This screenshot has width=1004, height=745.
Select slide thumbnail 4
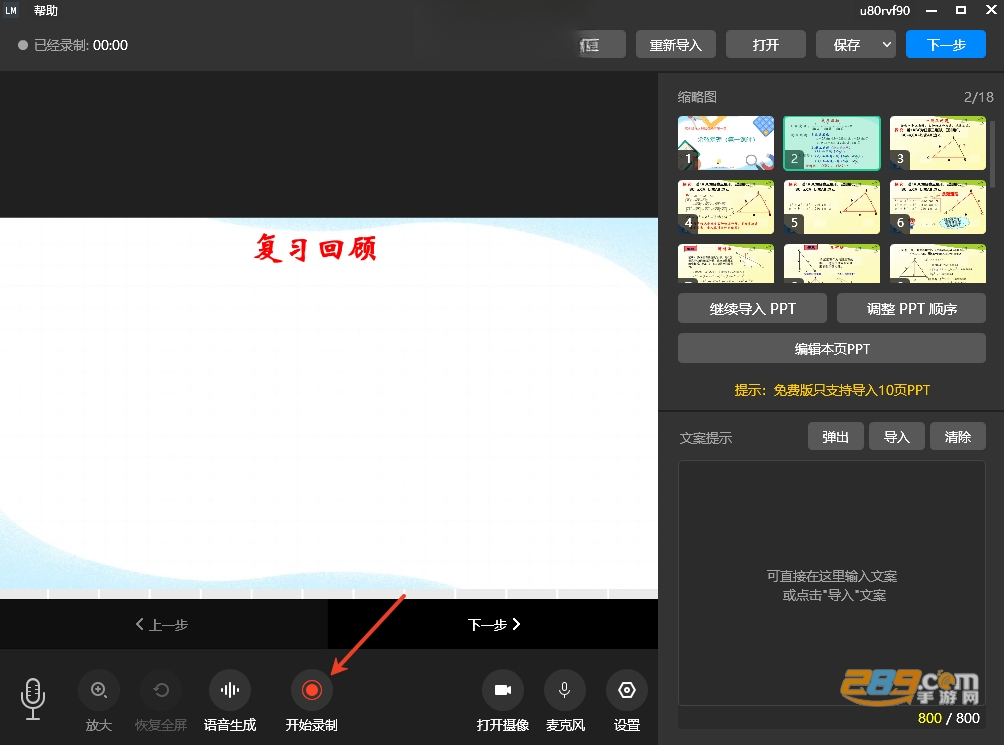726,207
